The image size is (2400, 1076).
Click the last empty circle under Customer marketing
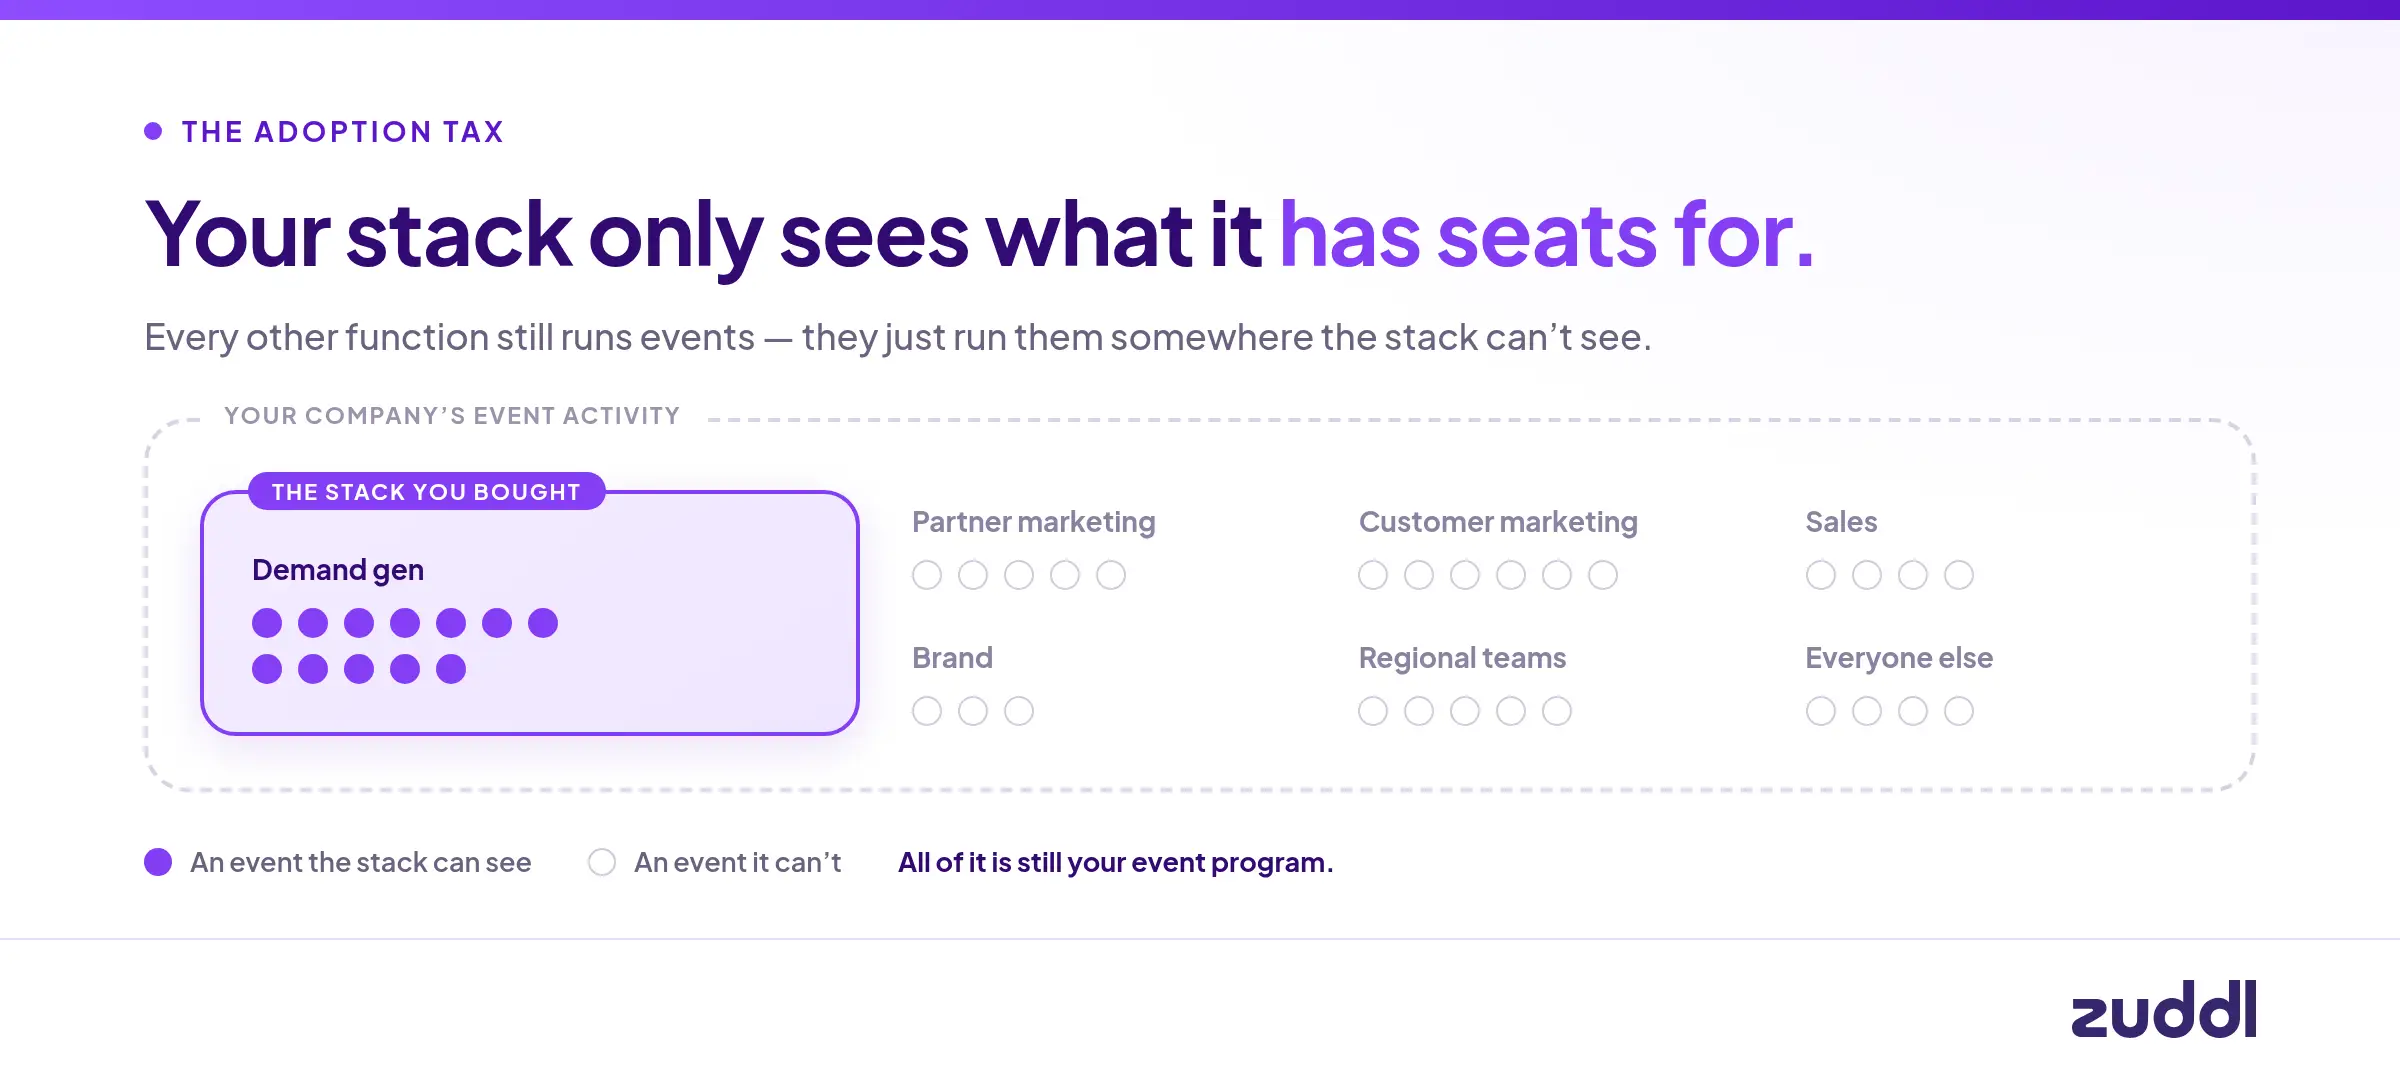[x=1603, y=575]
